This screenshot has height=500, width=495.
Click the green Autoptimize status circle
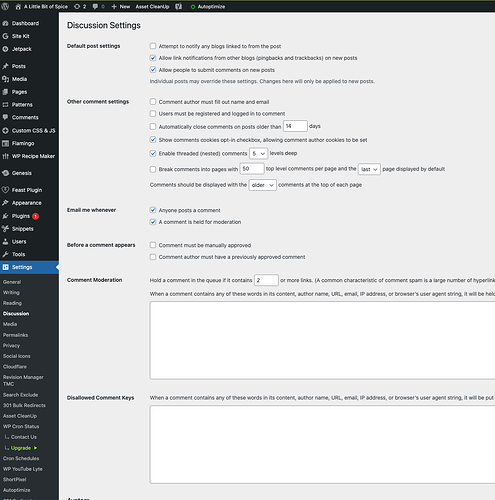(x=193, y=7)
